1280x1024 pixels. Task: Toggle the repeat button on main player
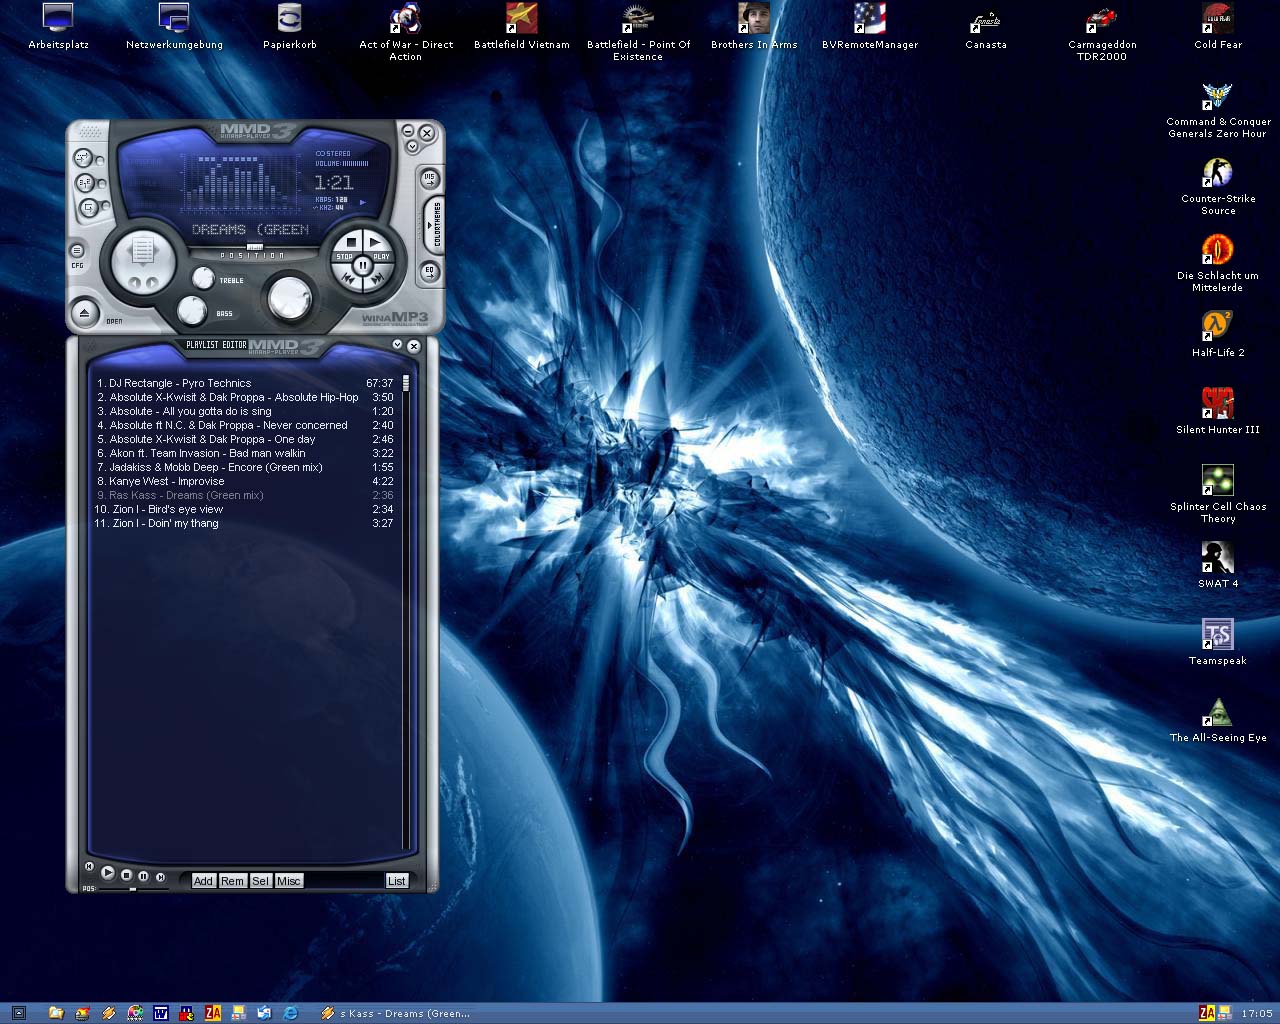coord(89,207)
